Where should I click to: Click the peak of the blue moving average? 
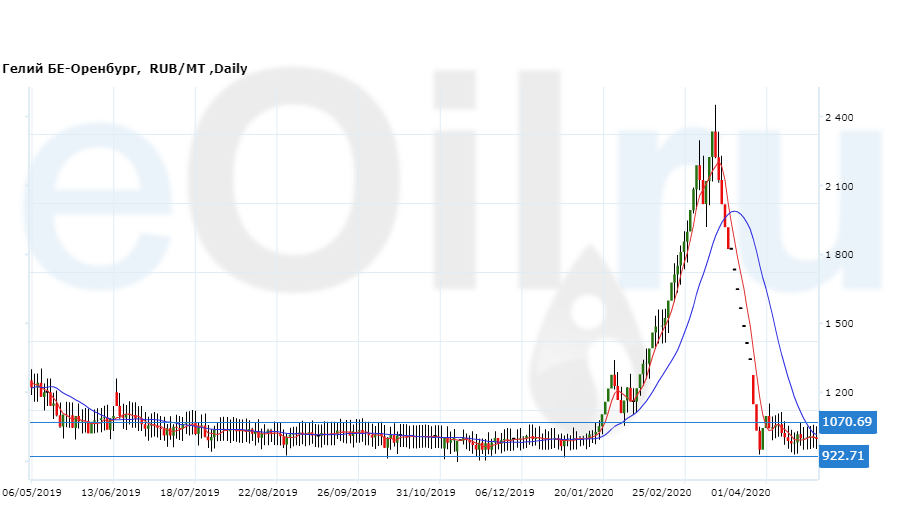tap(735, 211)
